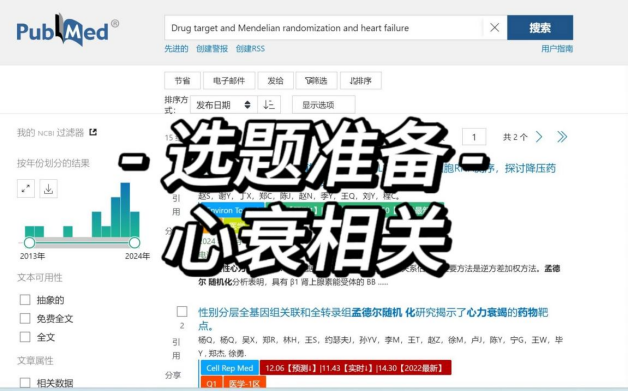Click the 医学-1区 category badge
The image size is (628, 392).
(244, 383)
